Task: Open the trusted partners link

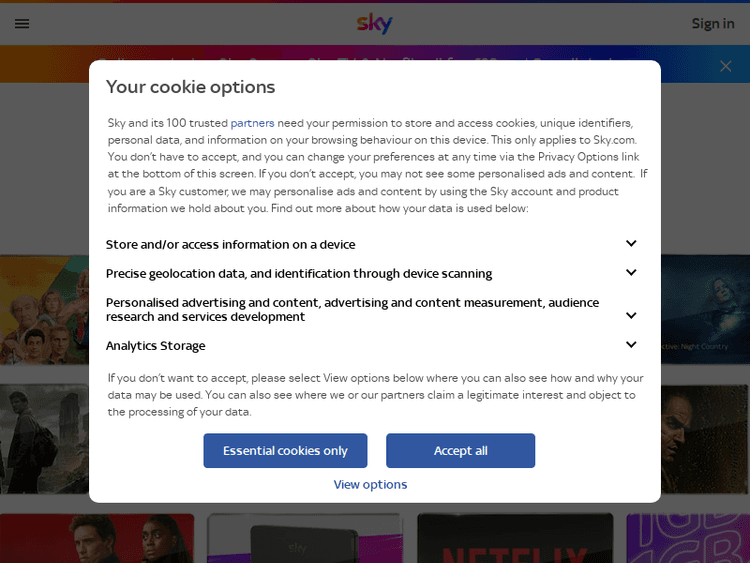Action: pyautogui.click(x=252, y=123)
